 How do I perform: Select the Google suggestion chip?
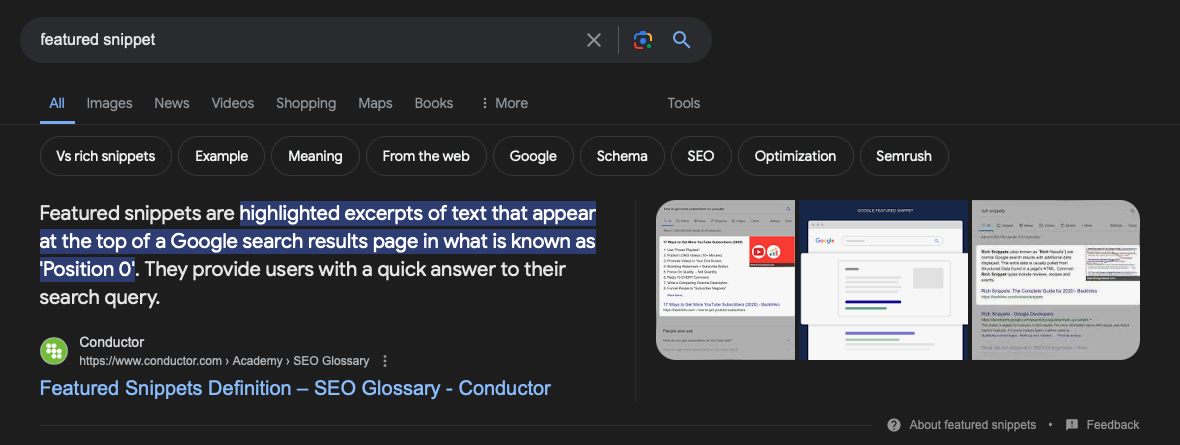pyautogui.click(x=533, y=157)
